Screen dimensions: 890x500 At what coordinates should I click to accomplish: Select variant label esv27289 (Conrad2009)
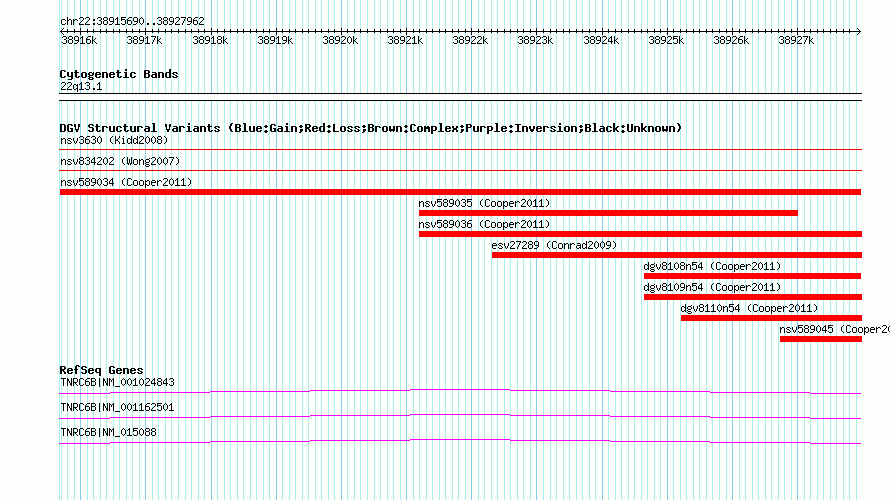tap(554, 245)
